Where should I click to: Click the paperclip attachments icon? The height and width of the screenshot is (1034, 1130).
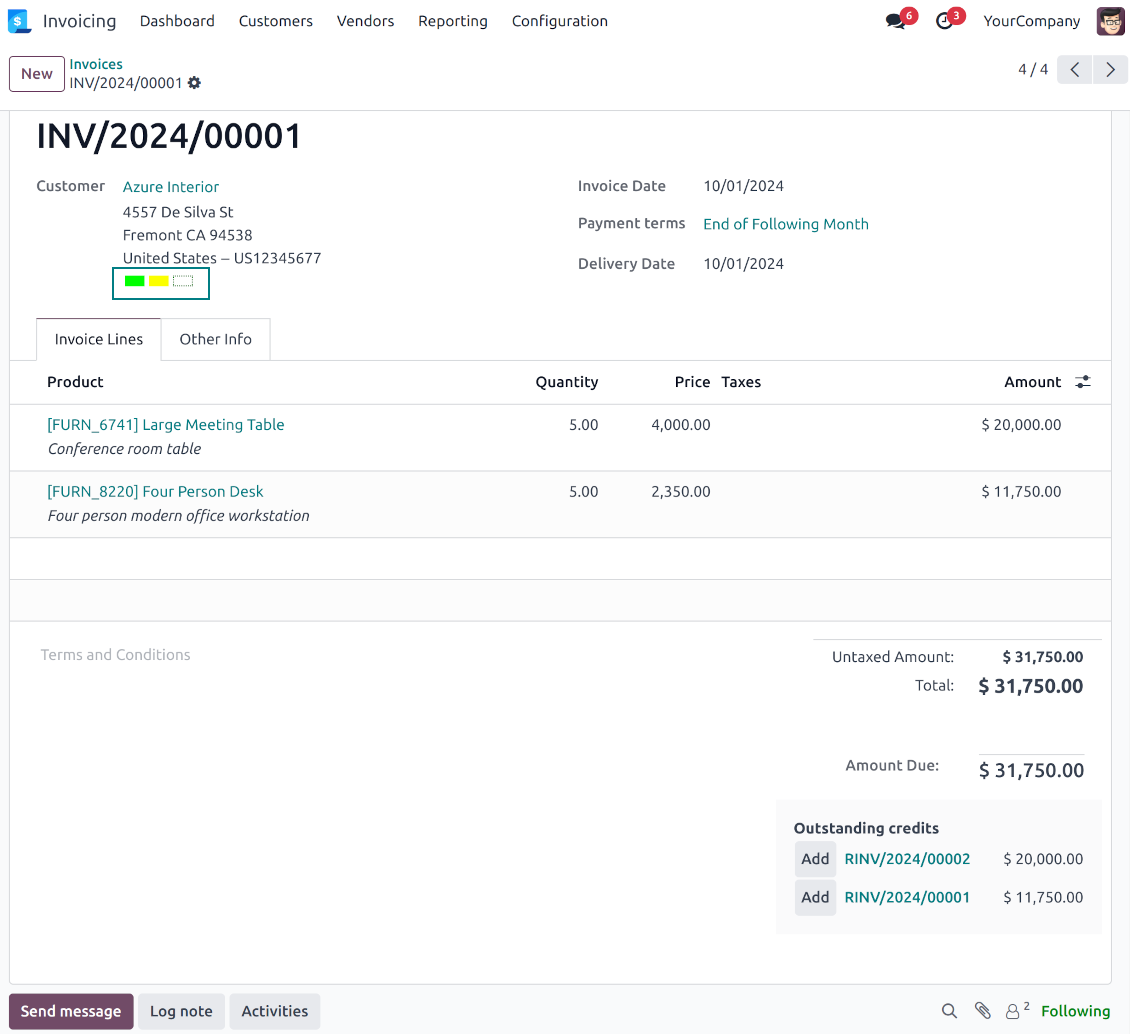983,1011
